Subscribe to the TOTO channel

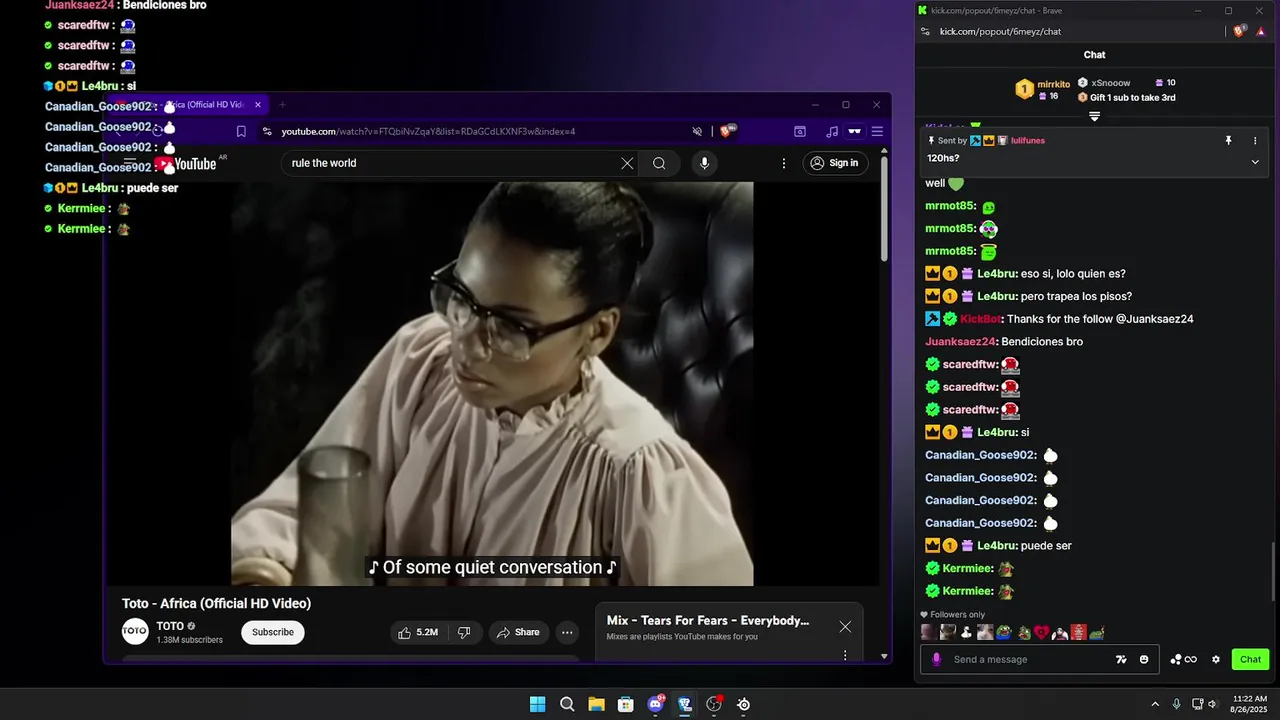click(273, 632)
